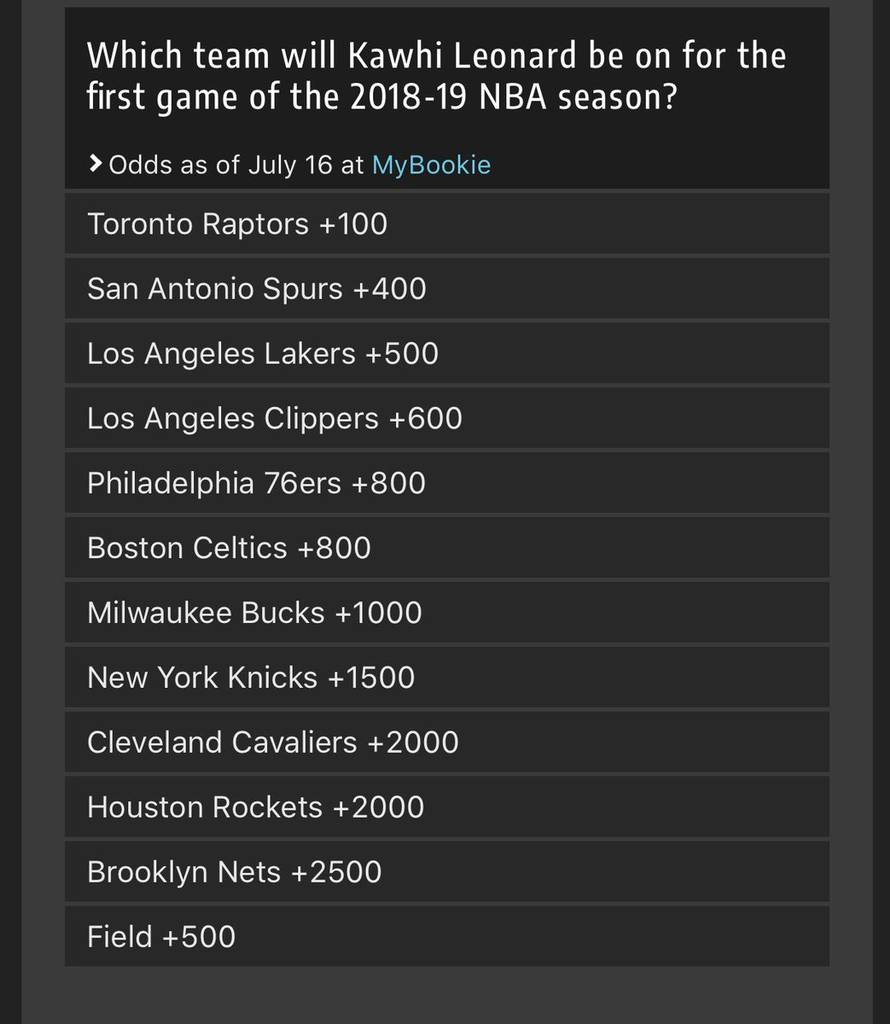Image resolution: width=890 pixels, height=1024 pixels.
Task: Click the Odds as of July 16 text
Action: point(235,165)
